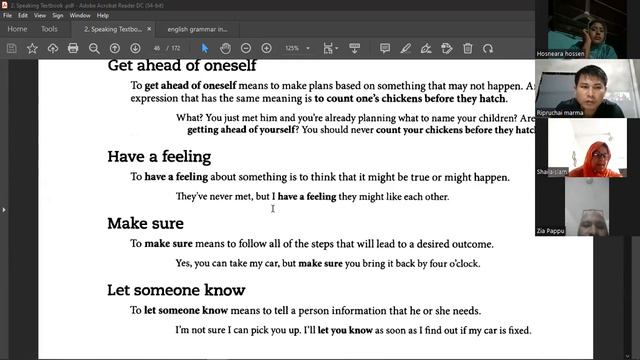The width and height of the screenshot is (640, 360).
Task: Click the 'Yes, you can take my car' sentence
Action: pos(328,263)
